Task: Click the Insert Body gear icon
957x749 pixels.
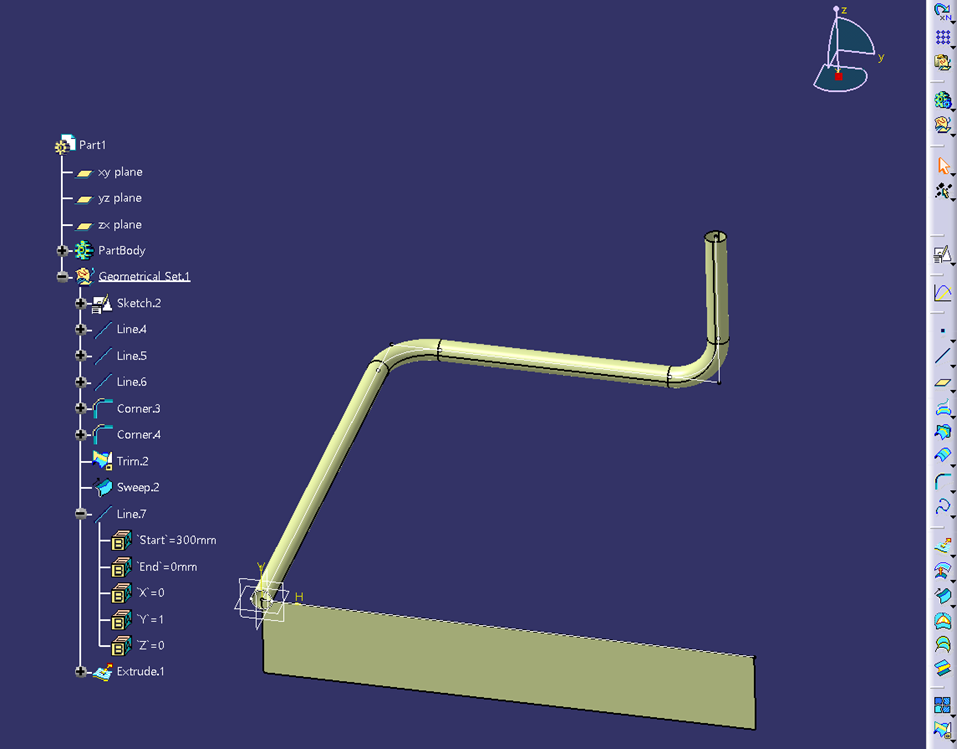Action: pyautogui.click(x=942, y=100)
